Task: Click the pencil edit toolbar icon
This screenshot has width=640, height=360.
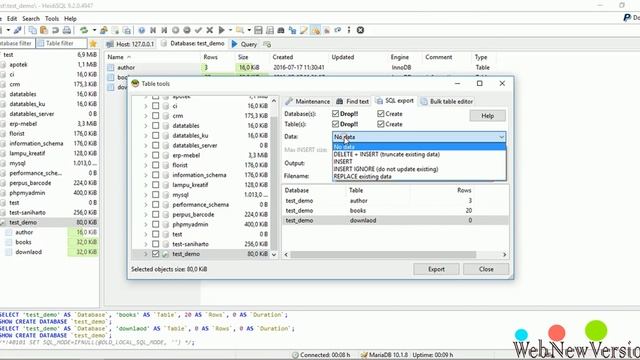Action: pyautogui.click(x=304, y=30)
